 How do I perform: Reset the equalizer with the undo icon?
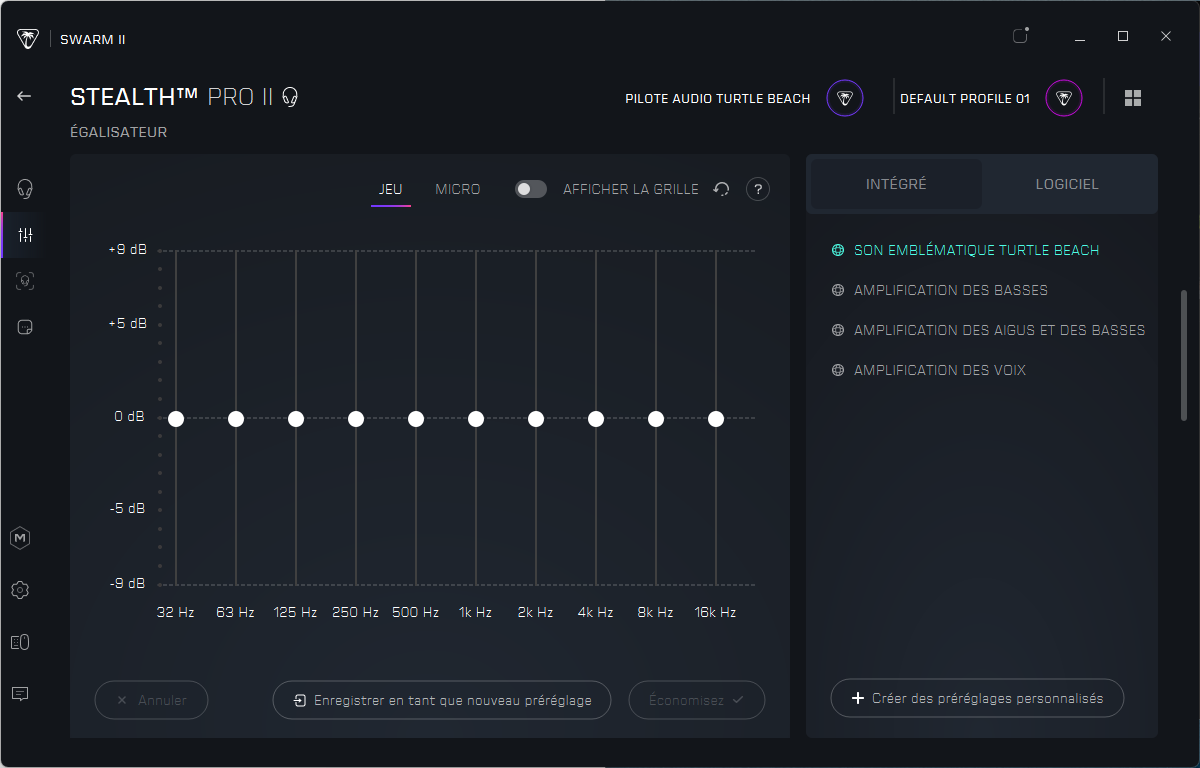(721, 189)
